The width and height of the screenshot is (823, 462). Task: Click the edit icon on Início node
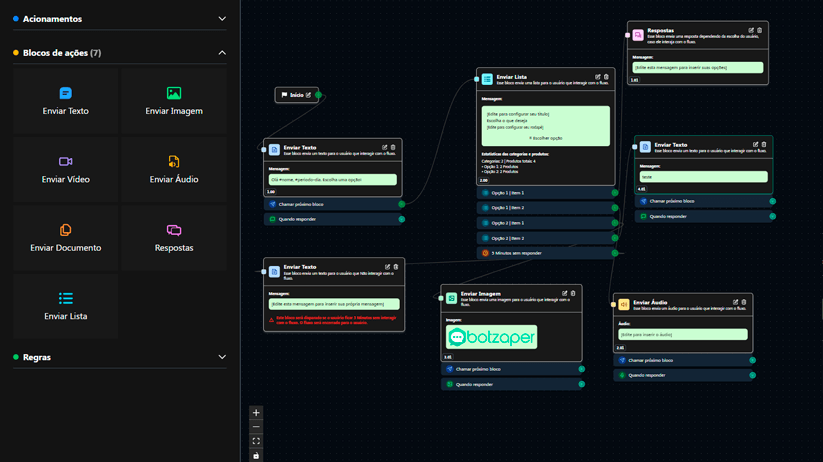(x=308, y=95)
